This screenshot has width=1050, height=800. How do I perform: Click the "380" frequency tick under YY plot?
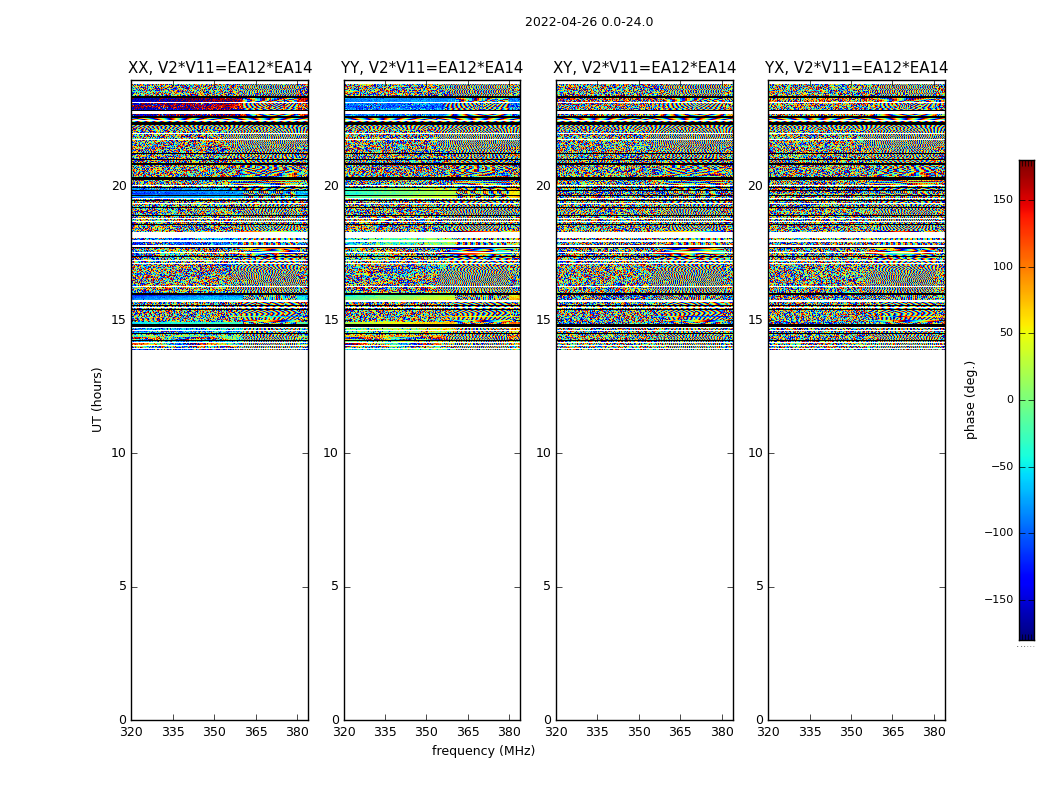[510, 732]
